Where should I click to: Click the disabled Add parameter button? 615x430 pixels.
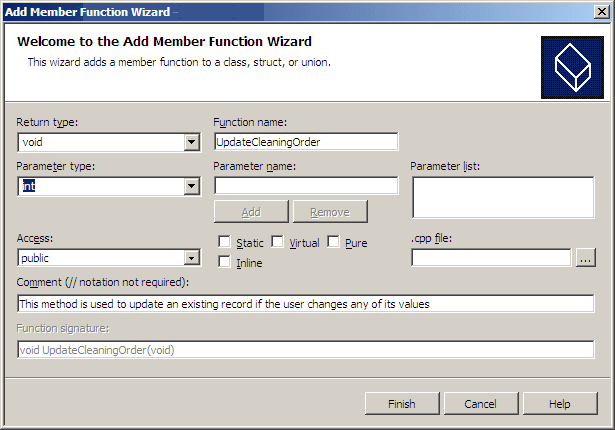251,212
